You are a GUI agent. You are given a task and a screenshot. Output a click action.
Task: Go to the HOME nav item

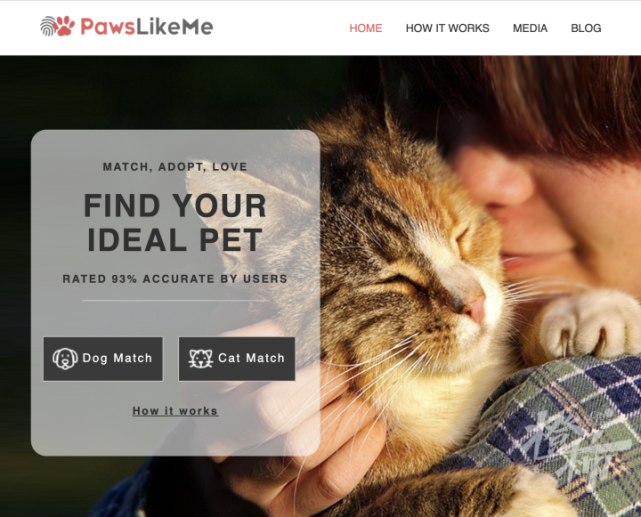click(365, 28)
